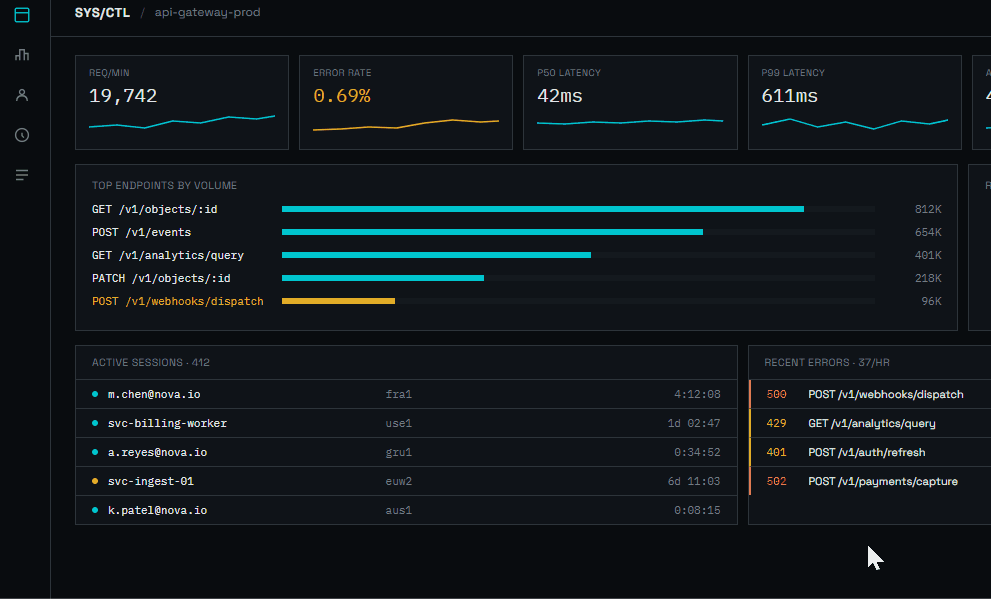The image size is (991, 599).
Task: Open the REQ/MIN metric card
Action: pyautogui.click(x=182, y=102)
